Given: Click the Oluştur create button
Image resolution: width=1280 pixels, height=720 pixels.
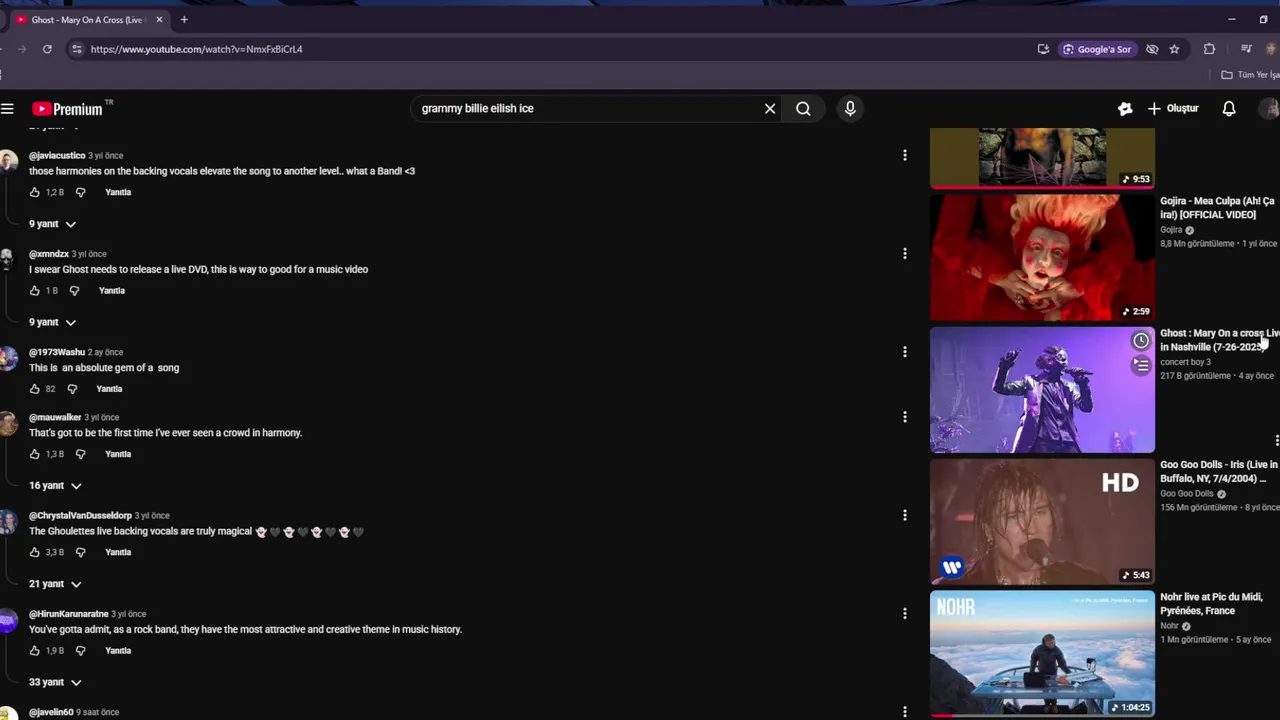Looking at the screenshot, I should pyautogui.click(x=1173, y=109).
